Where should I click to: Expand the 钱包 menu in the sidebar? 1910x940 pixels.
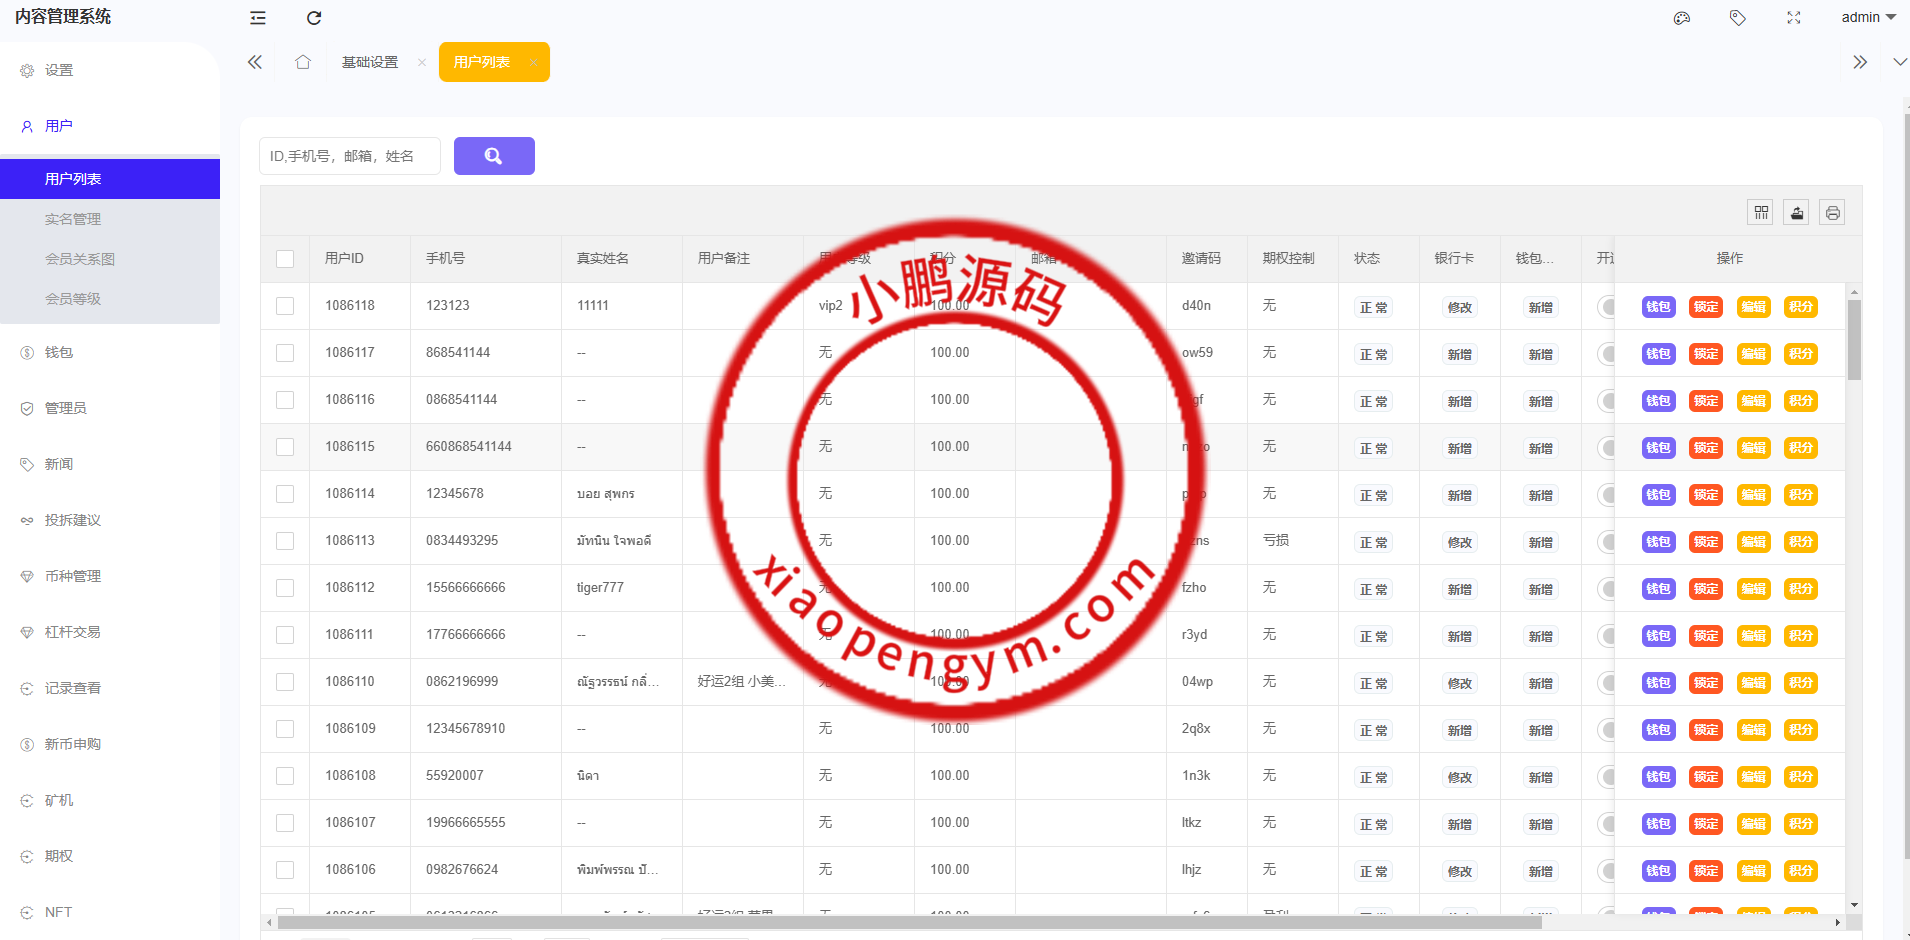coord(59,352)
